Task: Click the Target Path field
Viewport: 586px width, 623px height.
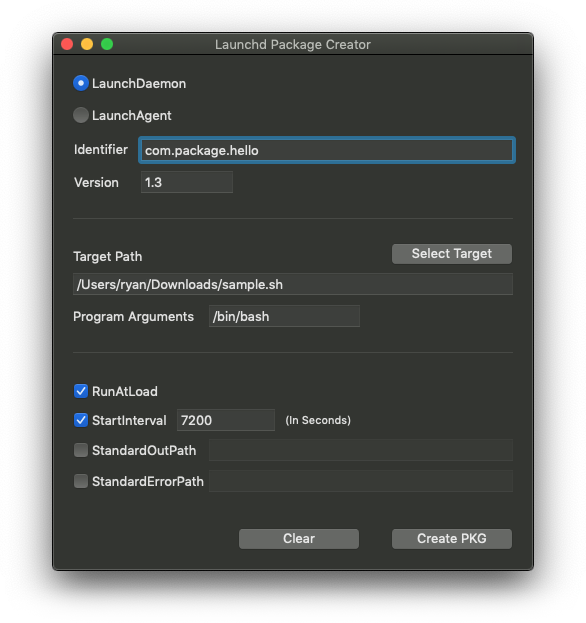Action: tap(293, 284)
